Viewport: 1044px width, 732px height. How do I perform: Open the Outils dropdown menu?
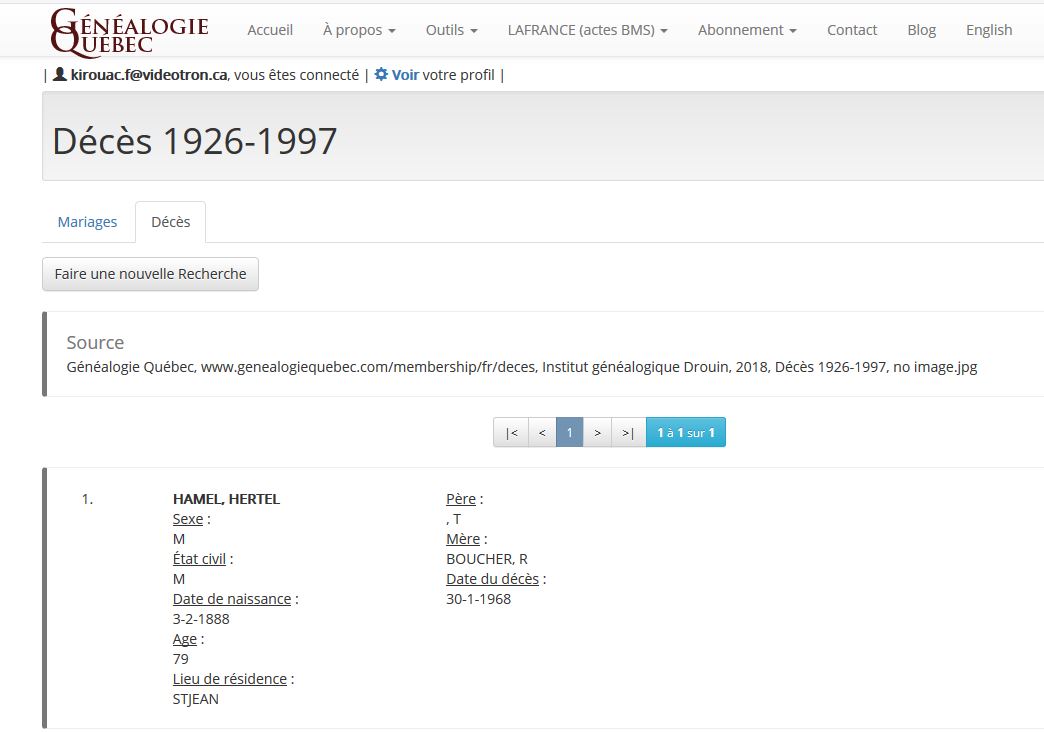click(x=451, y=30)
